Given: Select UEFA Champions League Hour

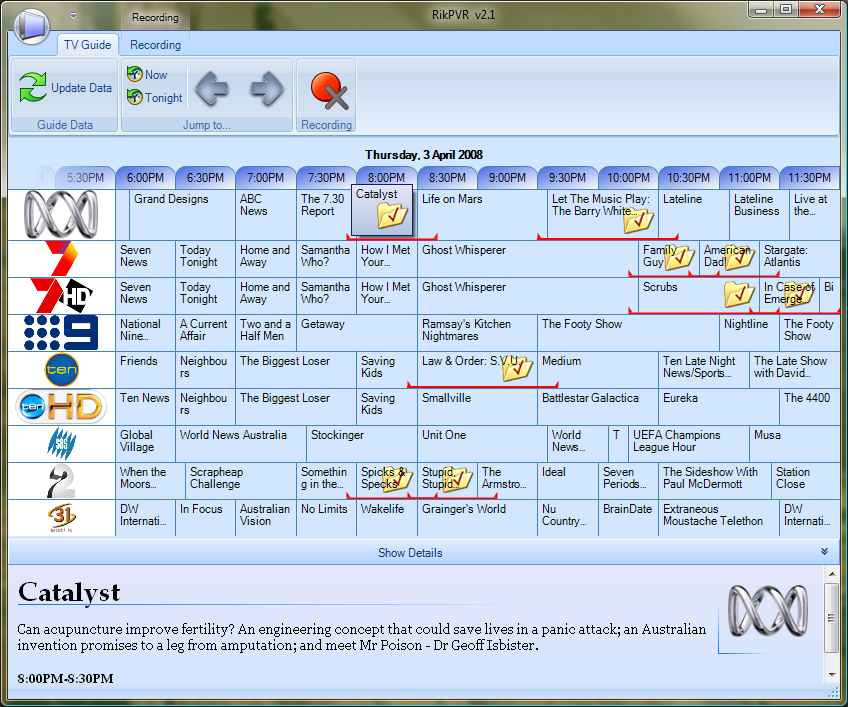Looking at the screenshot, I should click(x=689, y=444).
